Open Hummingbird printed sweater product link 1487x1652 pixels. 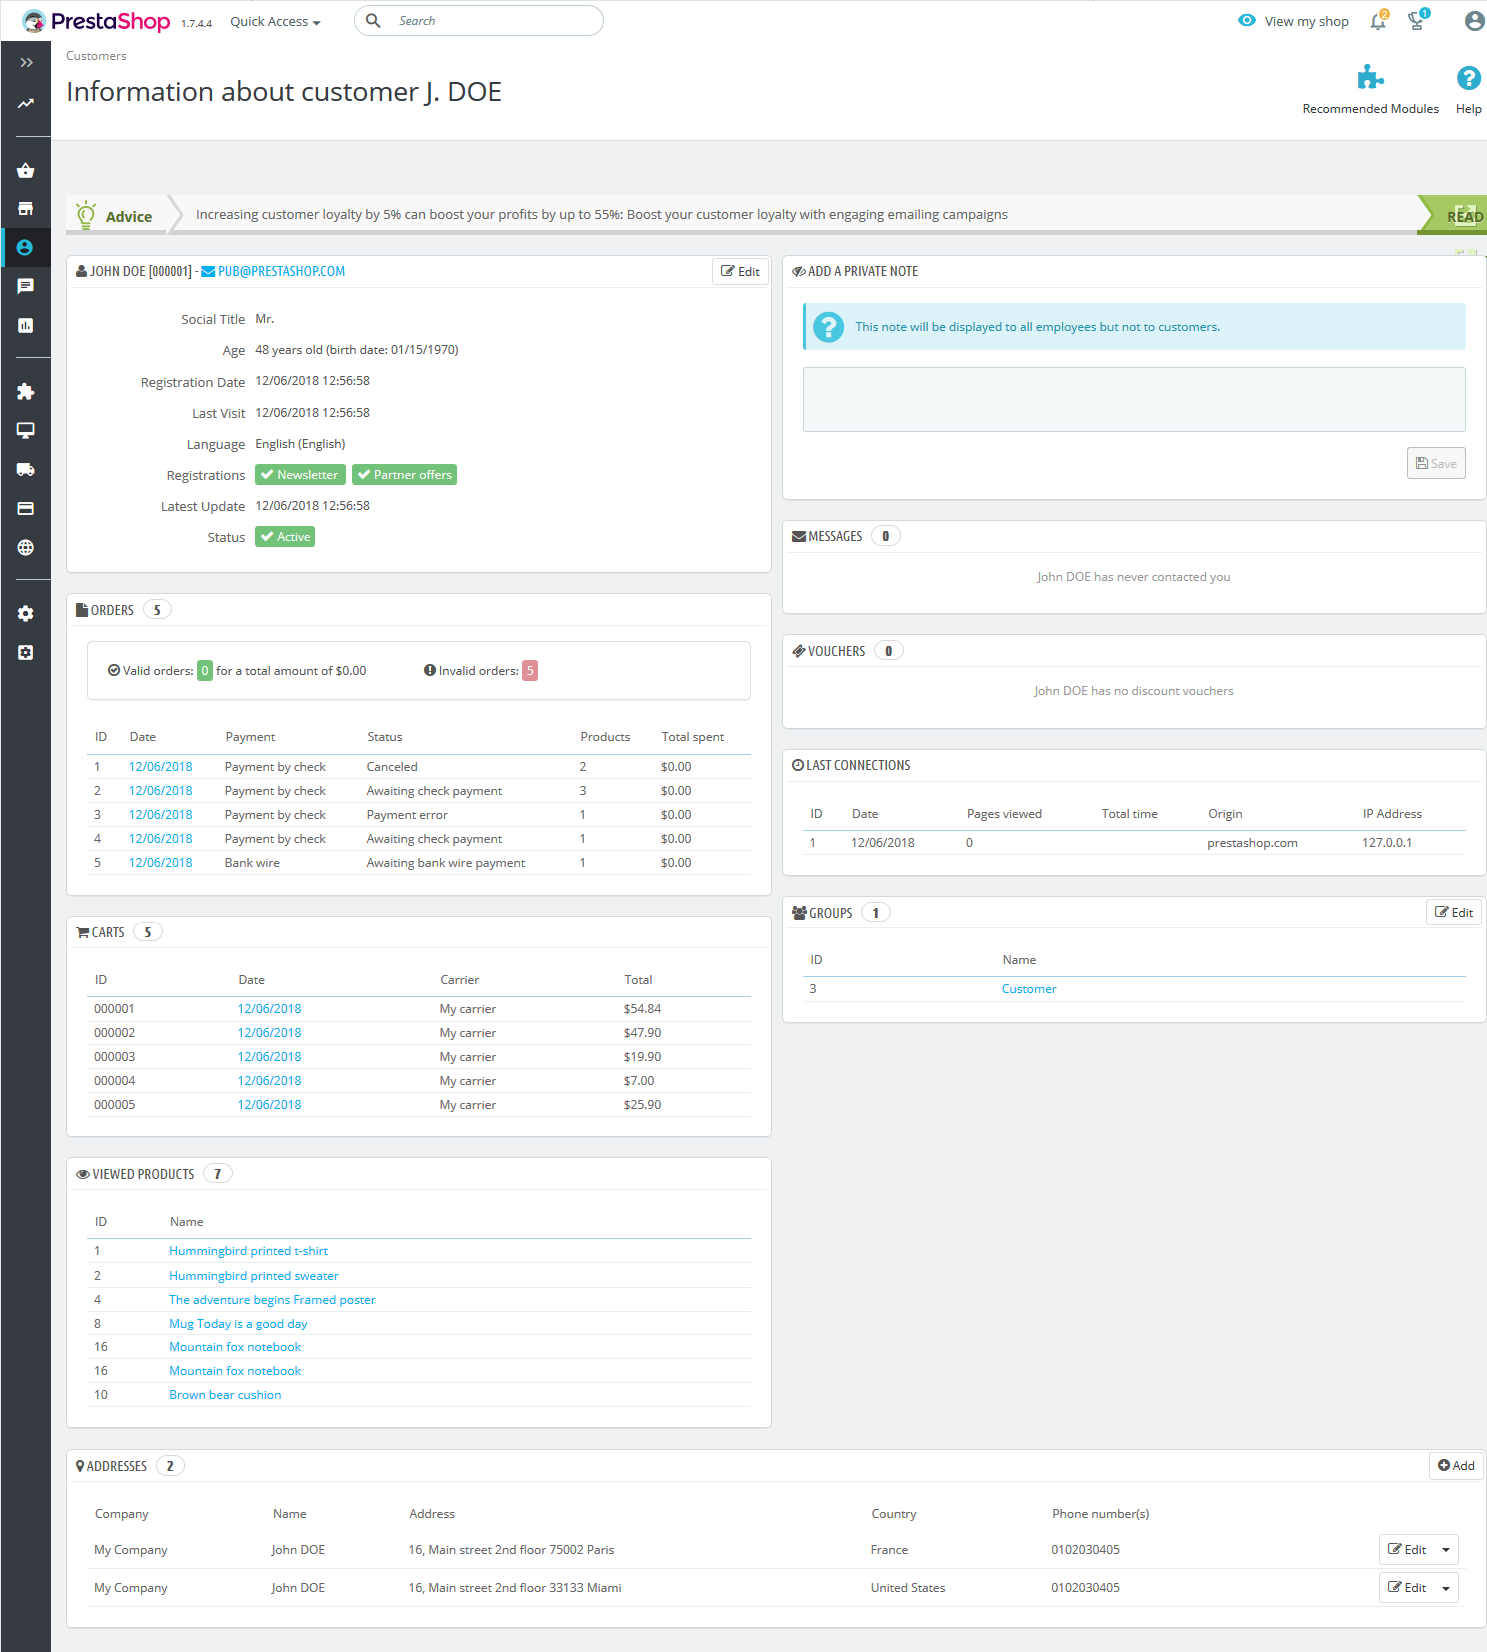(254, 1276)
